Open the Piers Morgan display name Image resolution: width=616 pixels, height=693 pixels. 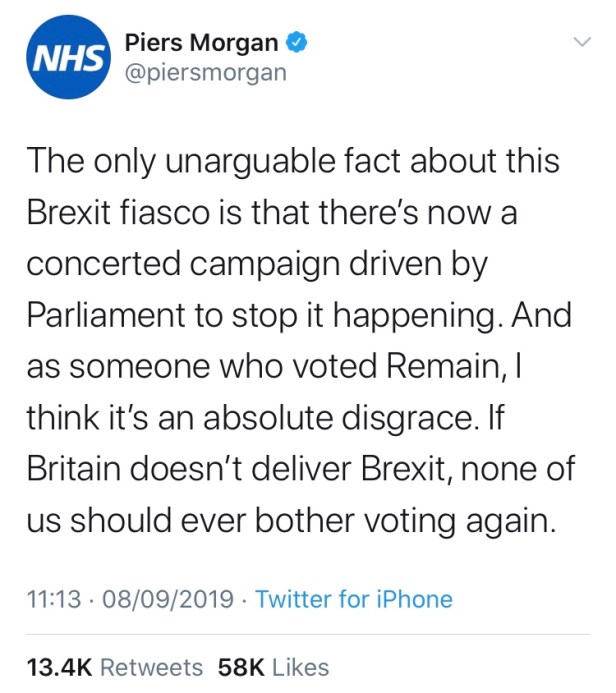202,43
